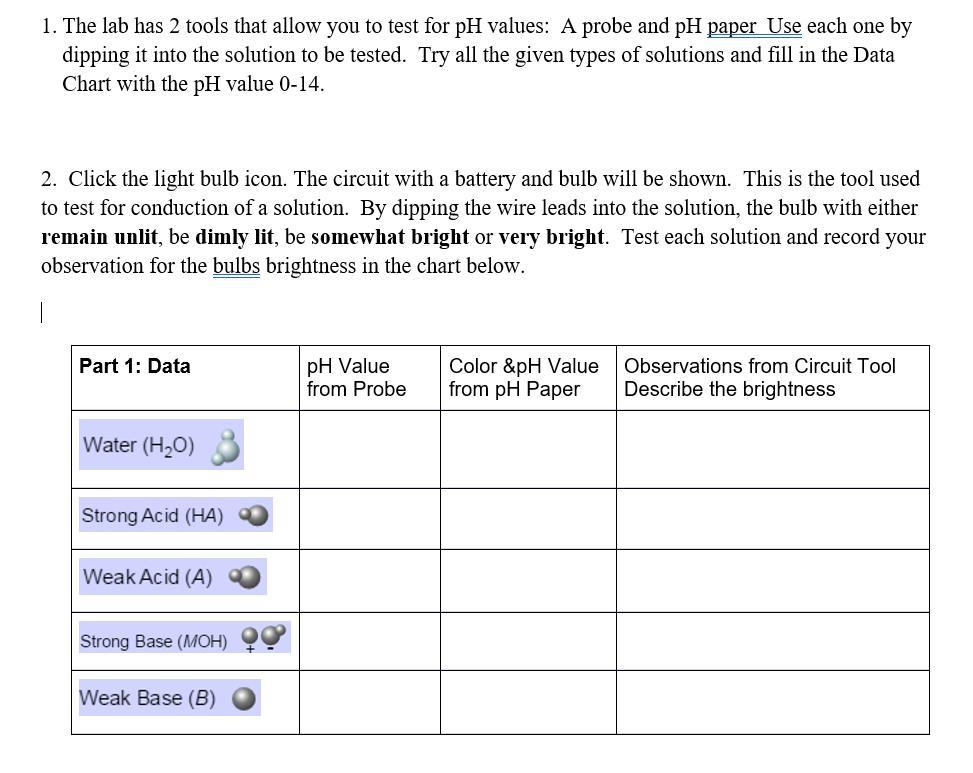973x773 pixels.
Task: Click the probe value cell for Weak Acid
Action: [x=368, y=578]
